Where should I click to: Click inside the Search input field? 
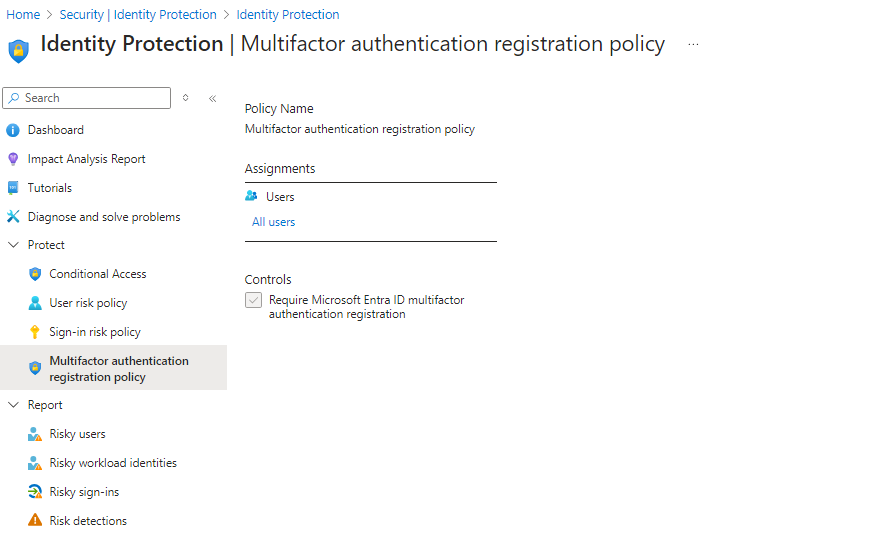tap(87, 98)
